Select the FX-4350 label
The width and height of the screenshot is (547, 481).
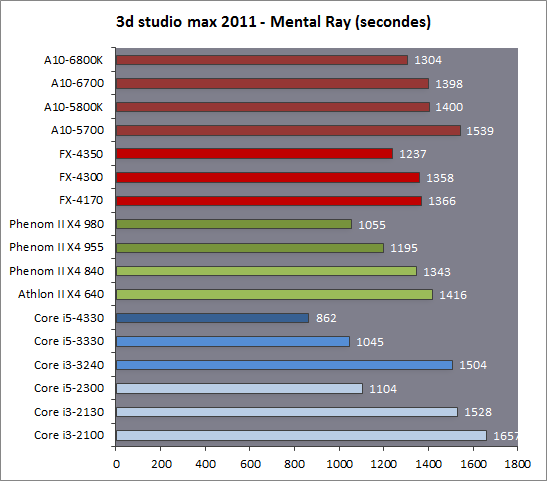(81, 154)
